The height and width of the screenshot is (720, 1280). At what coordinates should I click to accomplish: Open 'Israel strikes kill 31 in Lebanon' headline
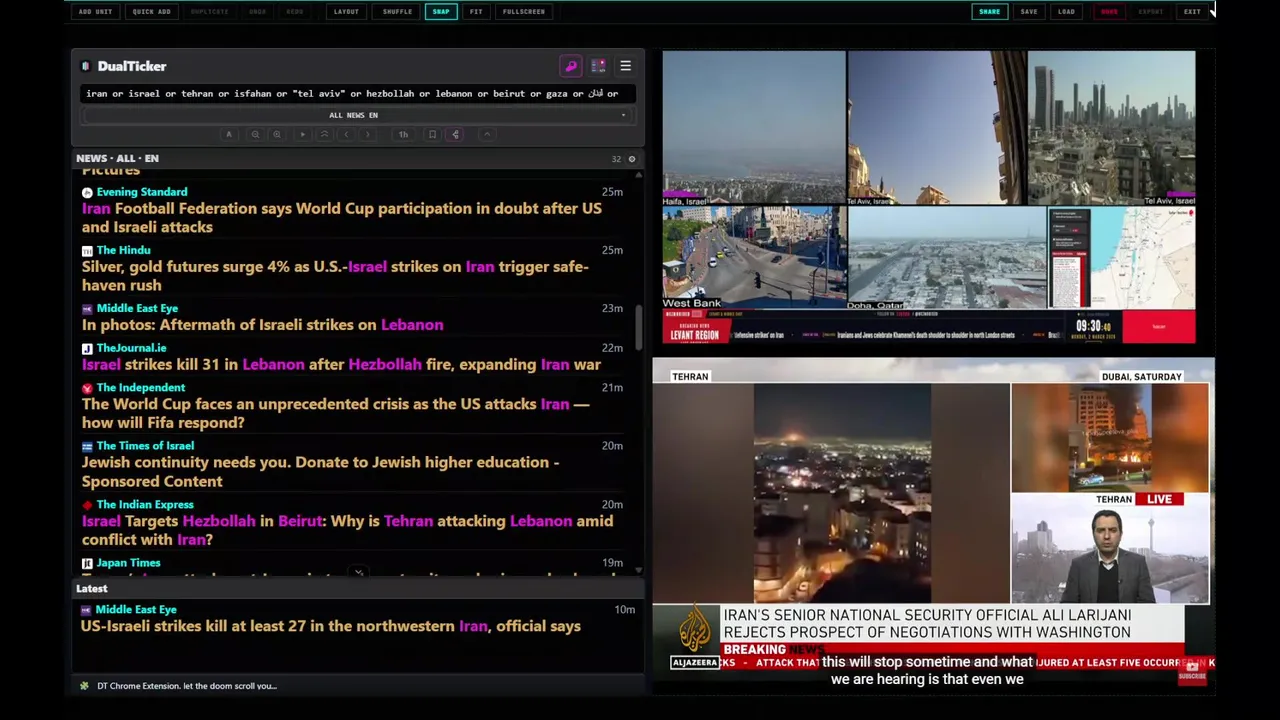tap(341, 365)
